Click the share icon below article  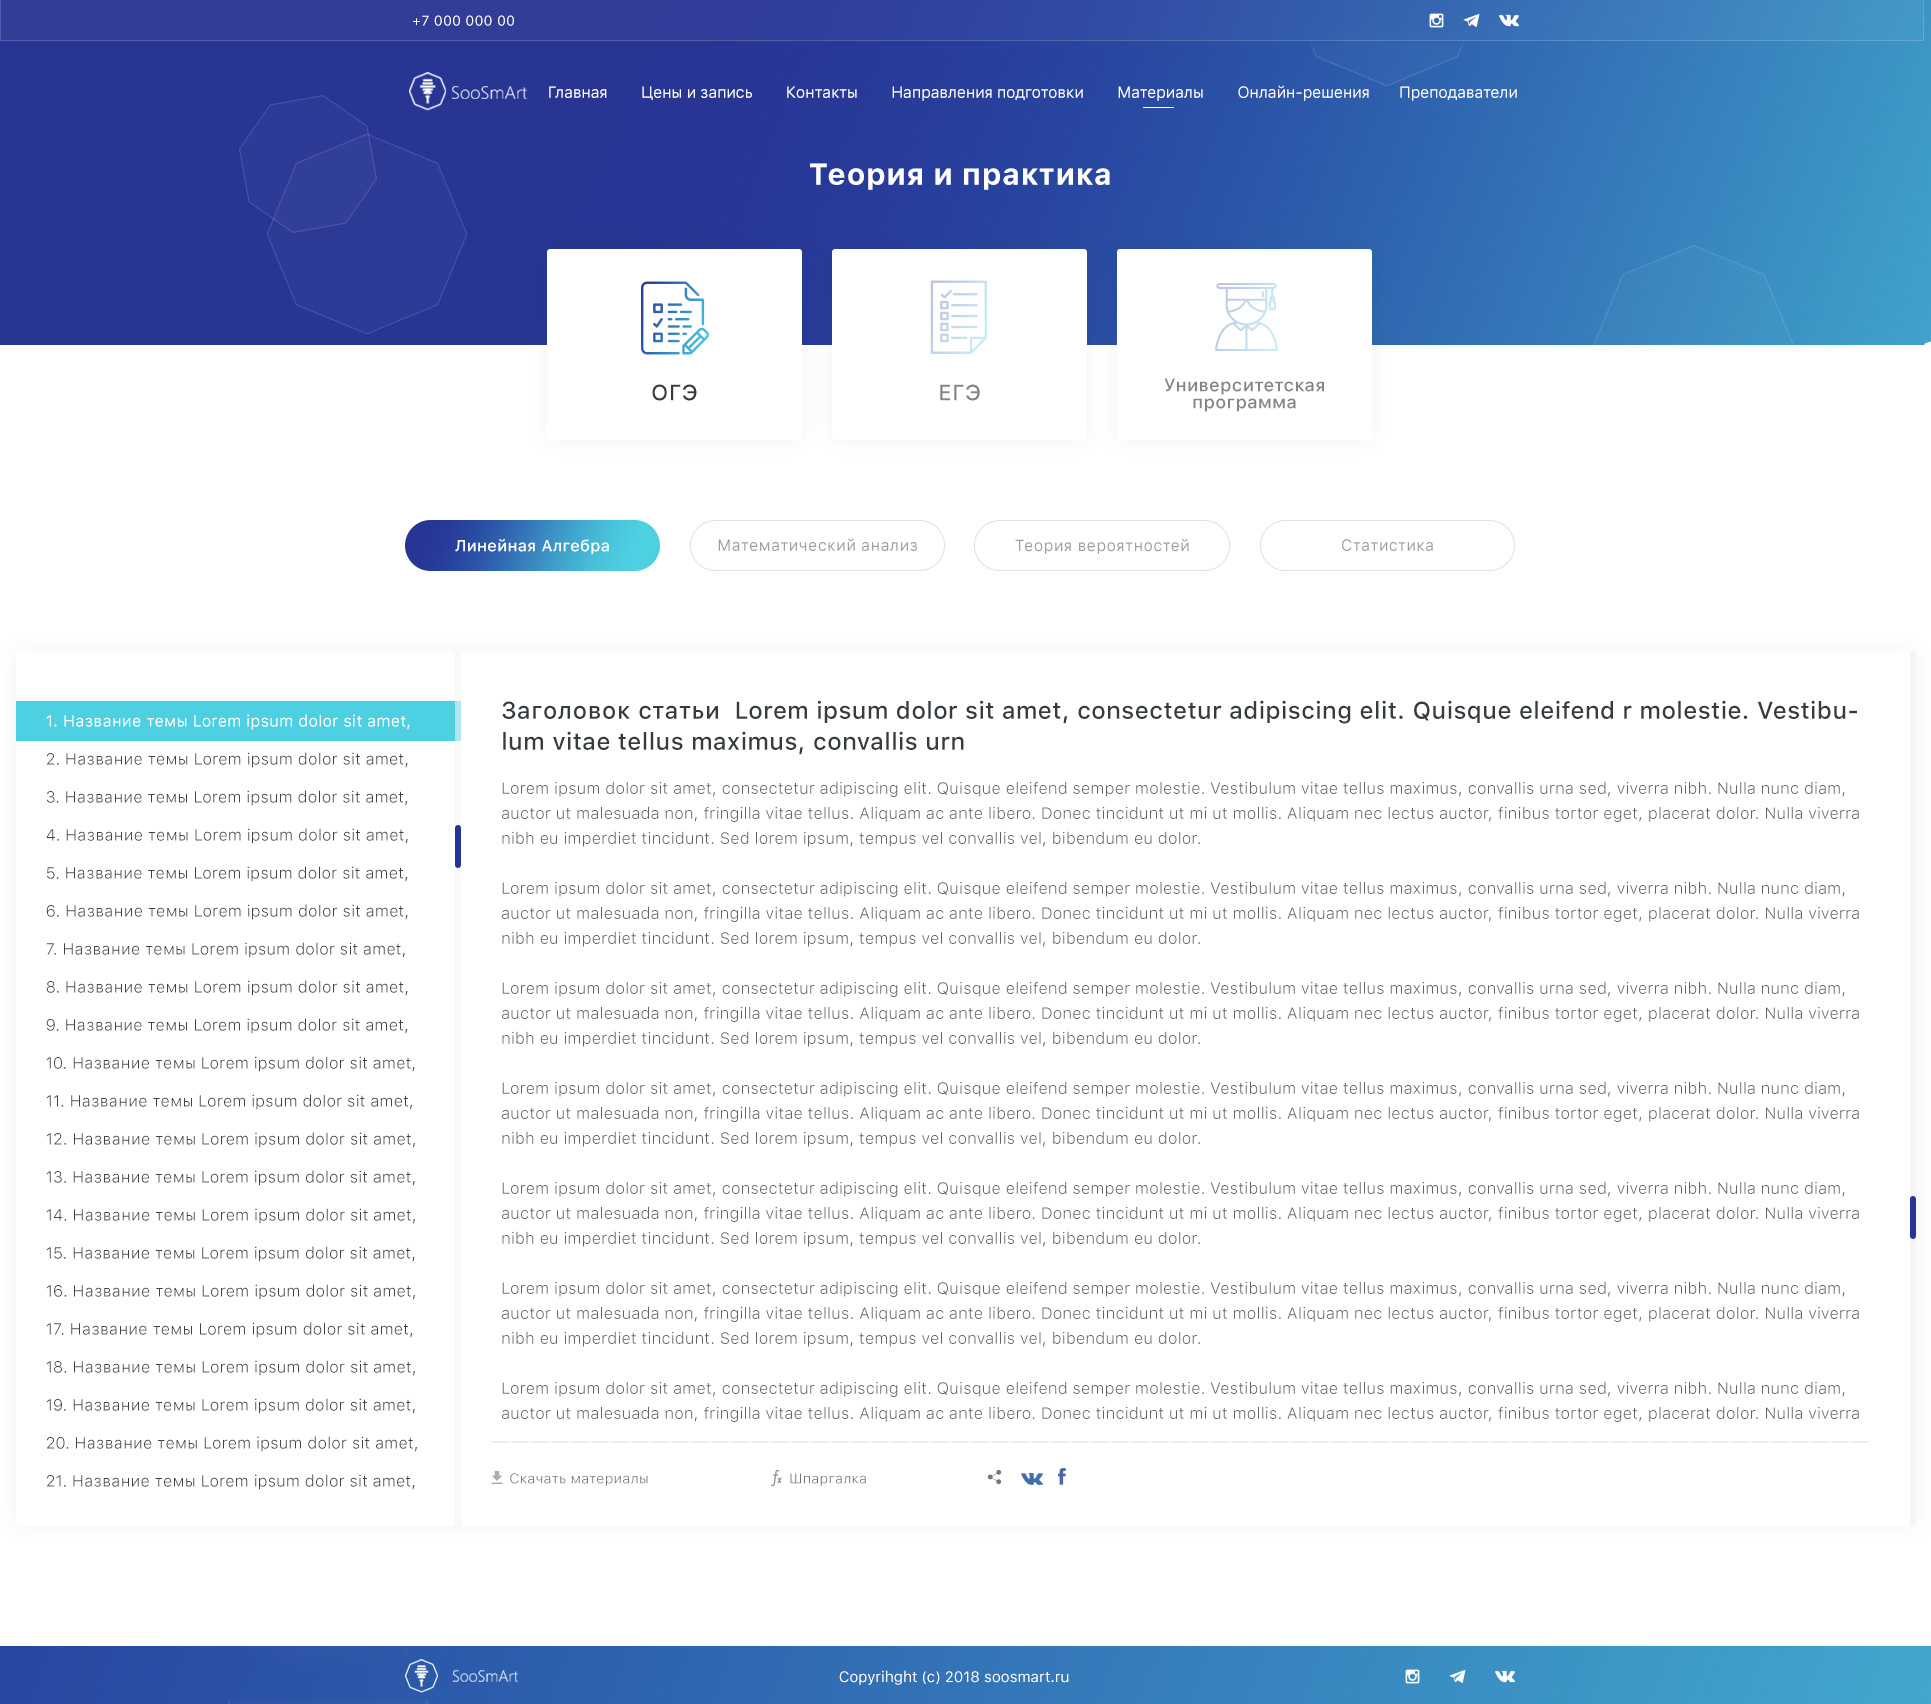point(994,1477)
